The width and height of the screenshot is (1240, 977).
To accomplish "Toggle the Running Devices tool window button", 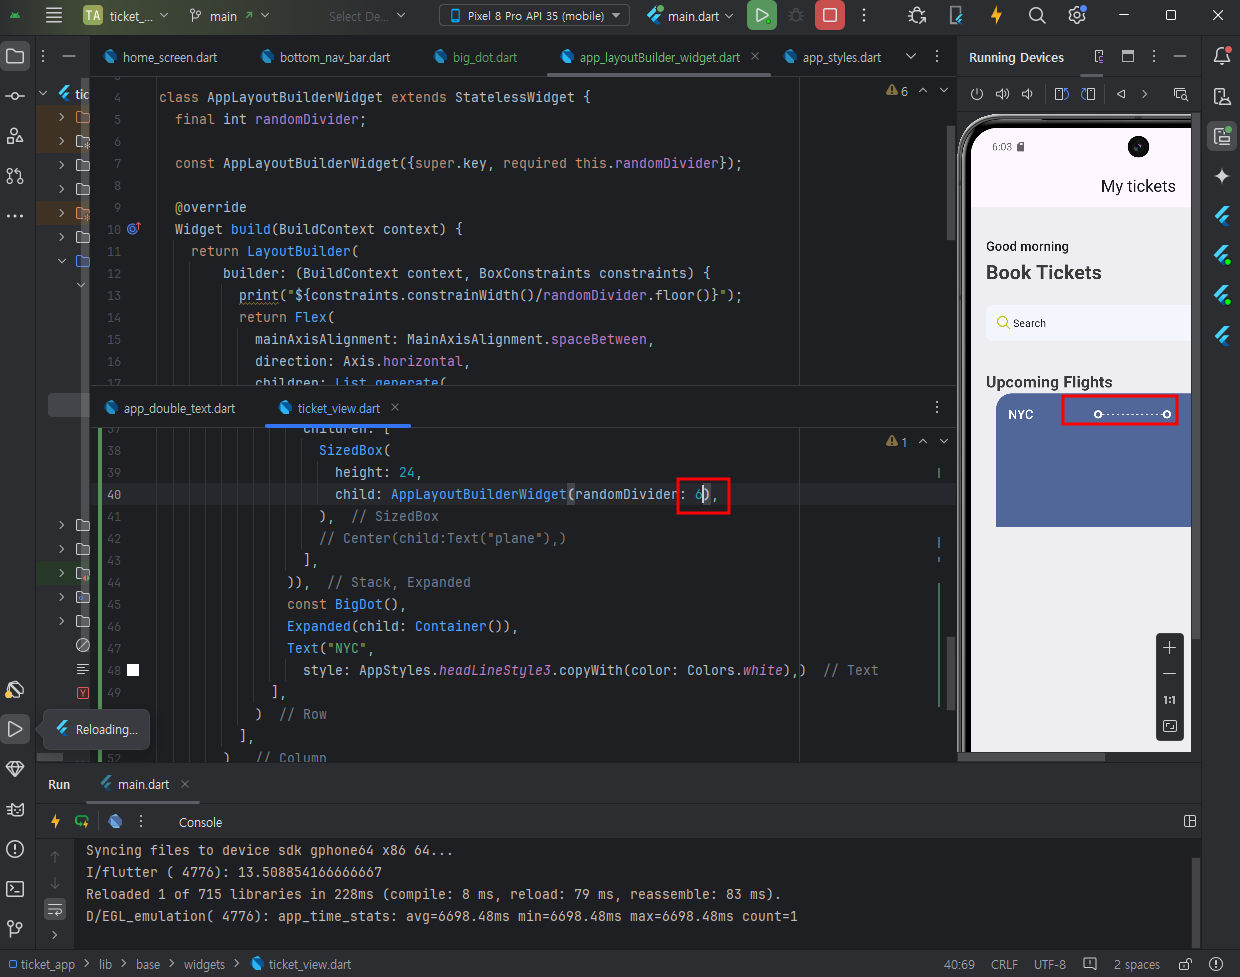I will tap(1222, 136).
